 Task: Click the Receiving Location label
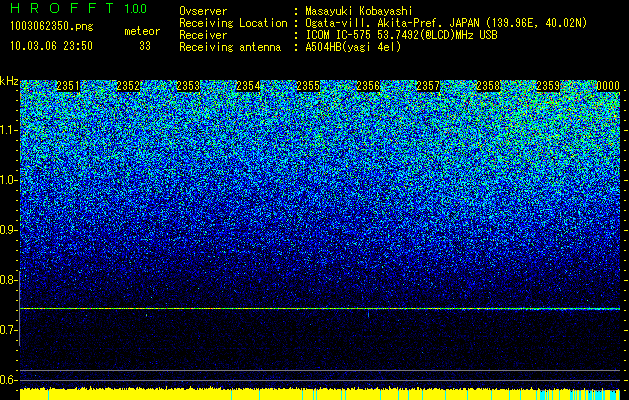coord(233,23)
